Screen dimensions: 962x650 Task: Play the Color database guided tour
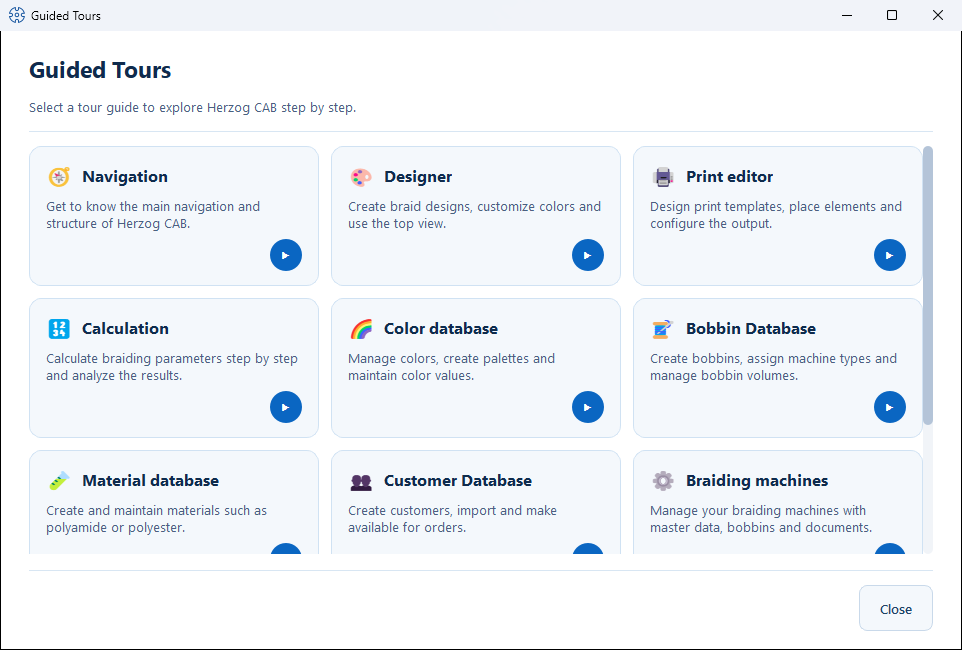coord(588,407)
